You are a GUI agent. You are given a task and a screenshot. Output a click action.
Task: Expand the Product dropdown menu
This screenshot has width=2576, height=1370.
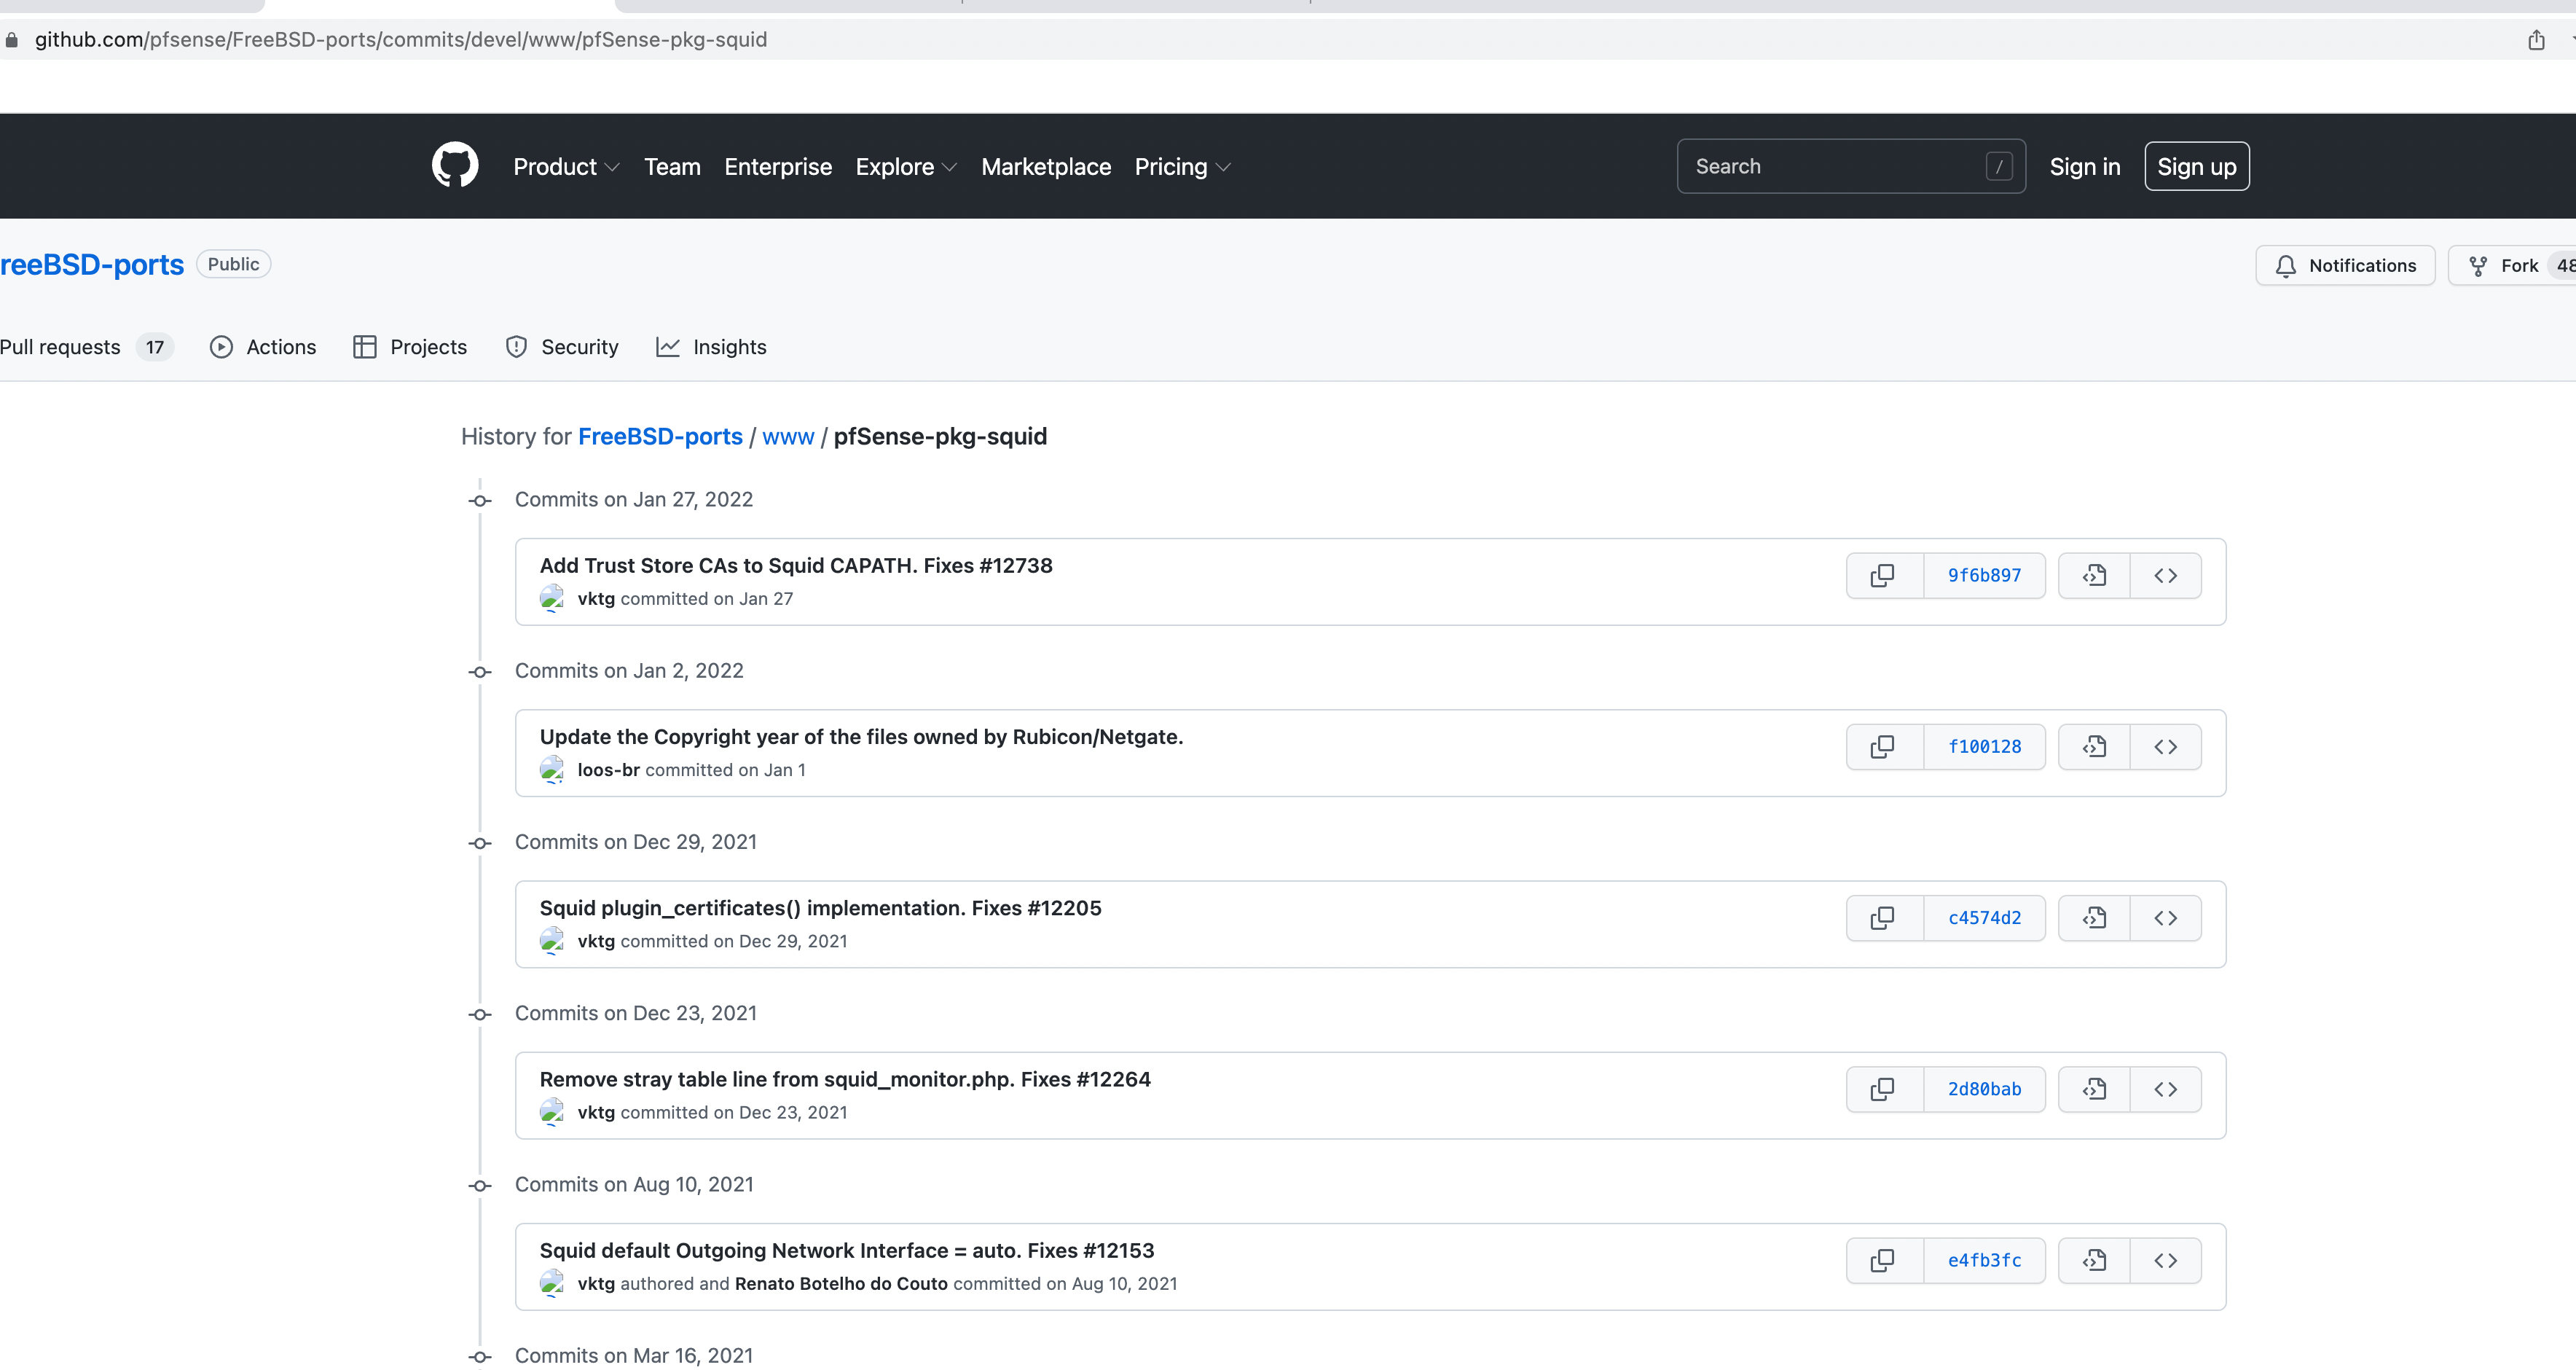pyautogui.click(x=566, y=167)
